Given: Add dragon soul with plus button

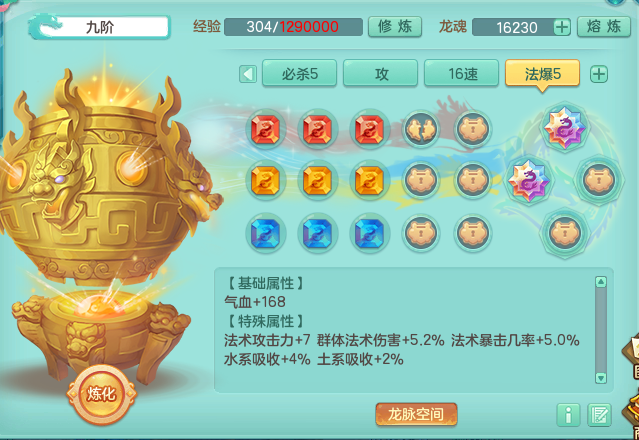Looking at the screenshot, I should [x=562, y=27].
